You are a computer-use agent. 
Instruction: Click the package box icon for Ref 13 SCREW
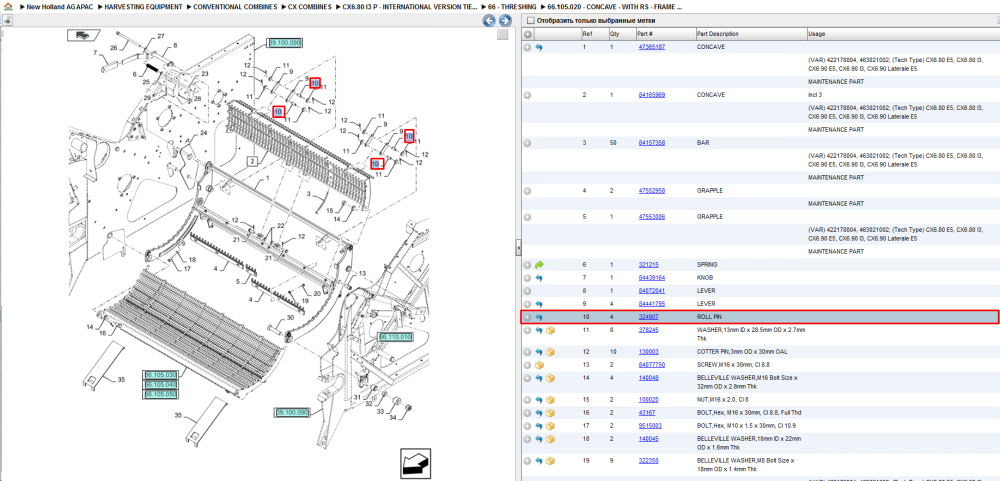tap(539, 365)
